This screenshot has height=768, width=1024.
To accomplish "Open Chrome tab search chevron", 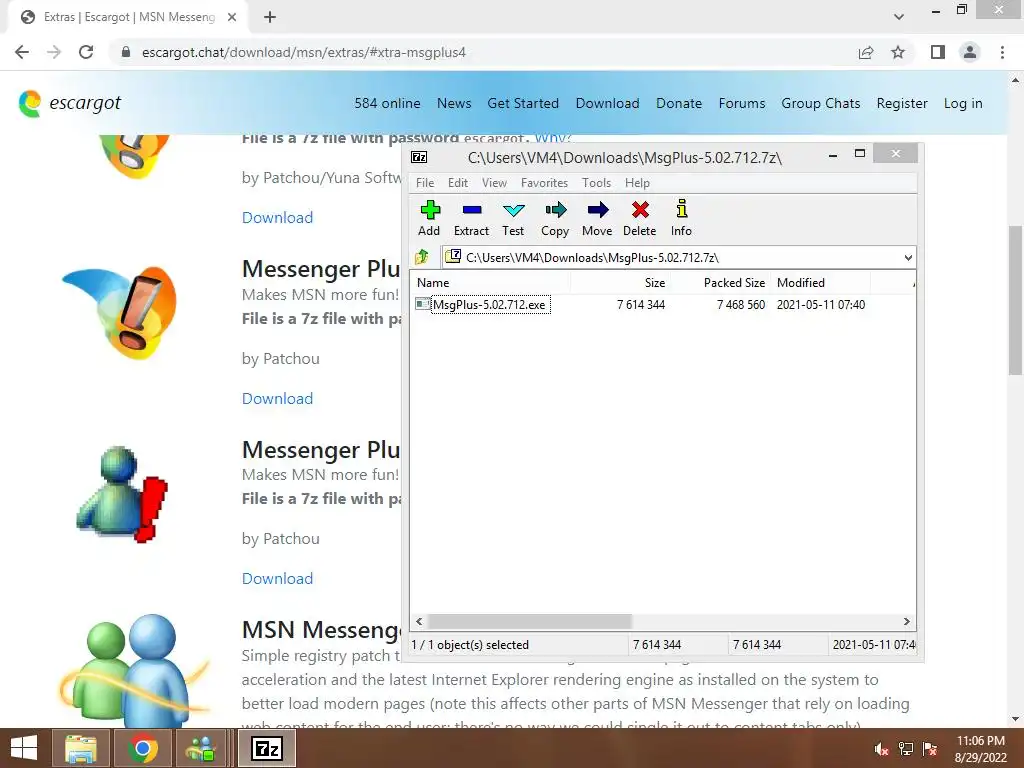I will click(x=899, y=17).
